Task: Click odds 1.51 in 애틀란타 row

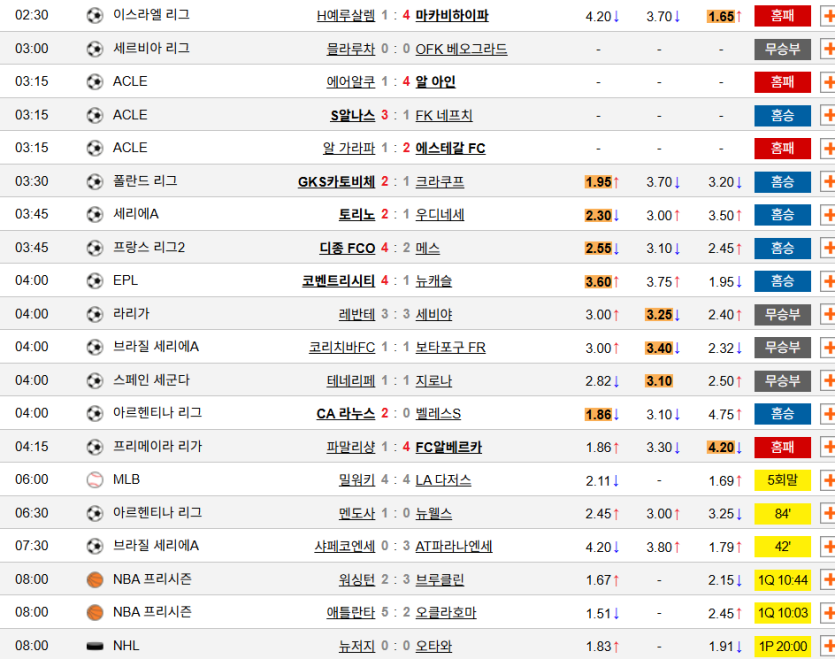Action: tap(599, 613)
